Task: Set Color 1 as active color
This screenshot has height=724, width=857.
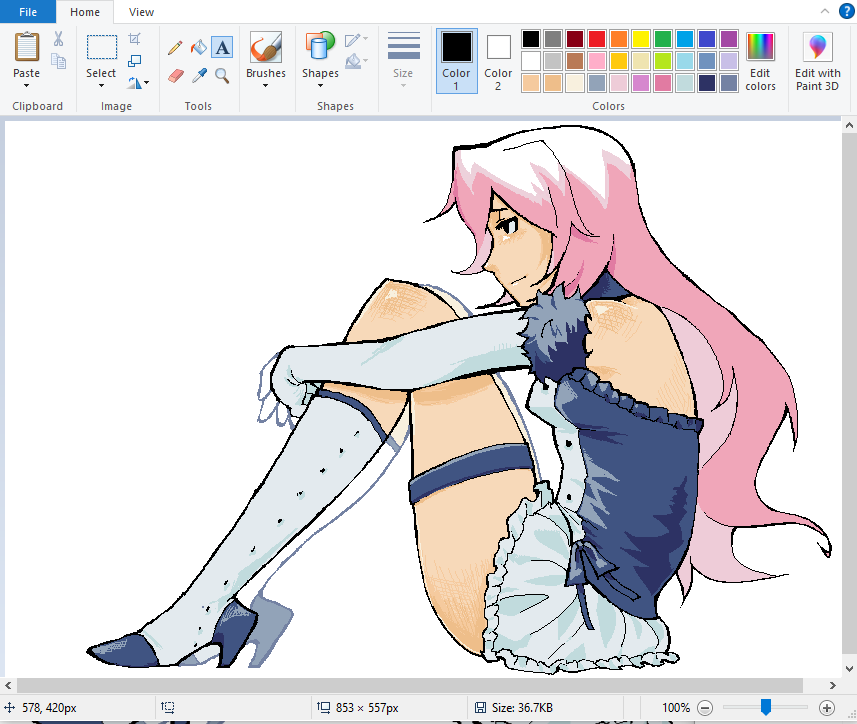Action: 456,59
